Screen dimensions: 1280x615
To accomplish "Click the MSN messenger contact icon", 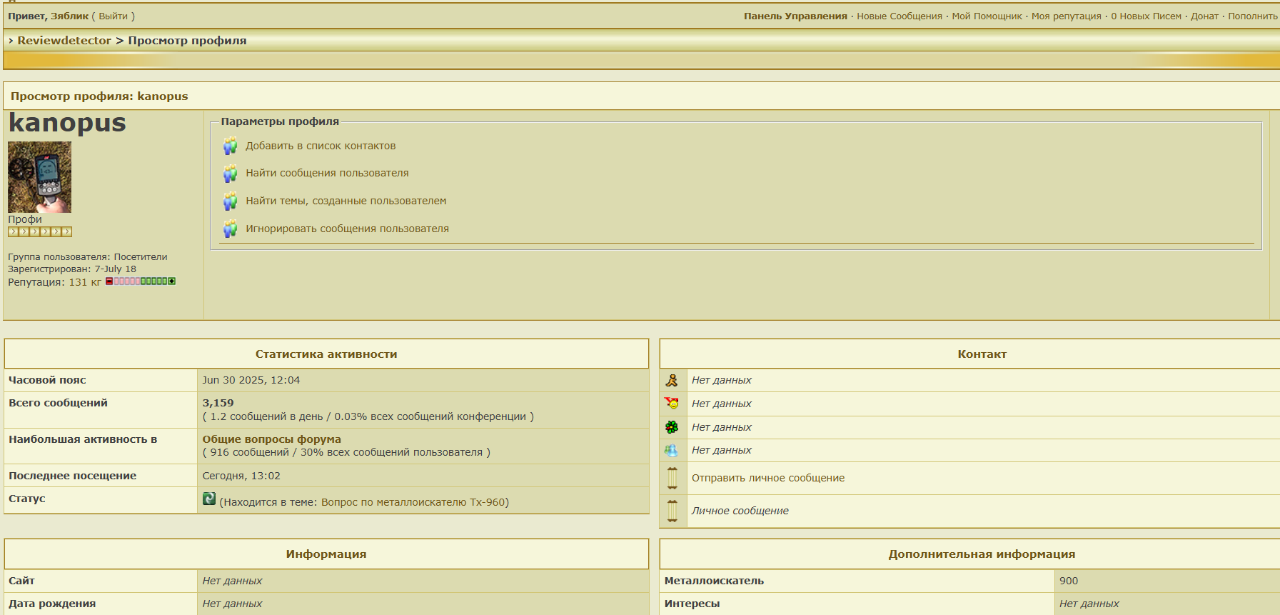I will (672, 450).
